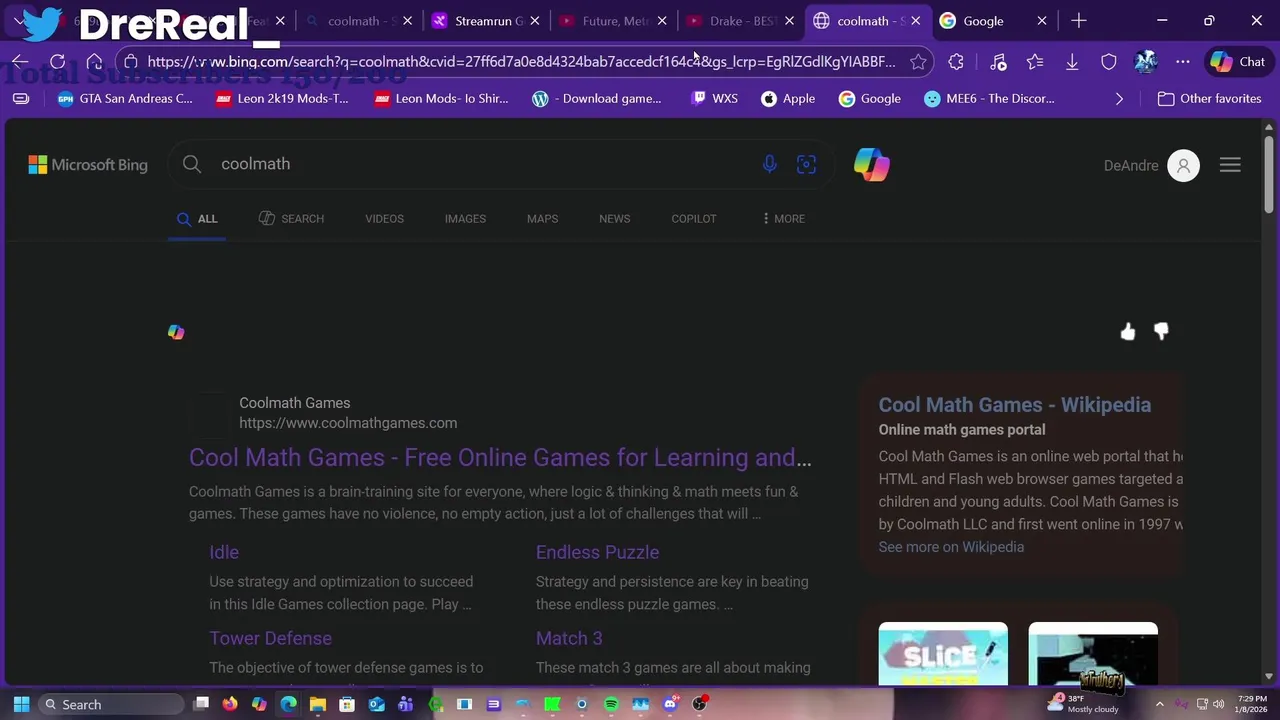The width and height of the screenshot is (1280, 720).
Task: Open File Explorer from the taskbar
Action: pyautogui.click(x=318, y=704)
